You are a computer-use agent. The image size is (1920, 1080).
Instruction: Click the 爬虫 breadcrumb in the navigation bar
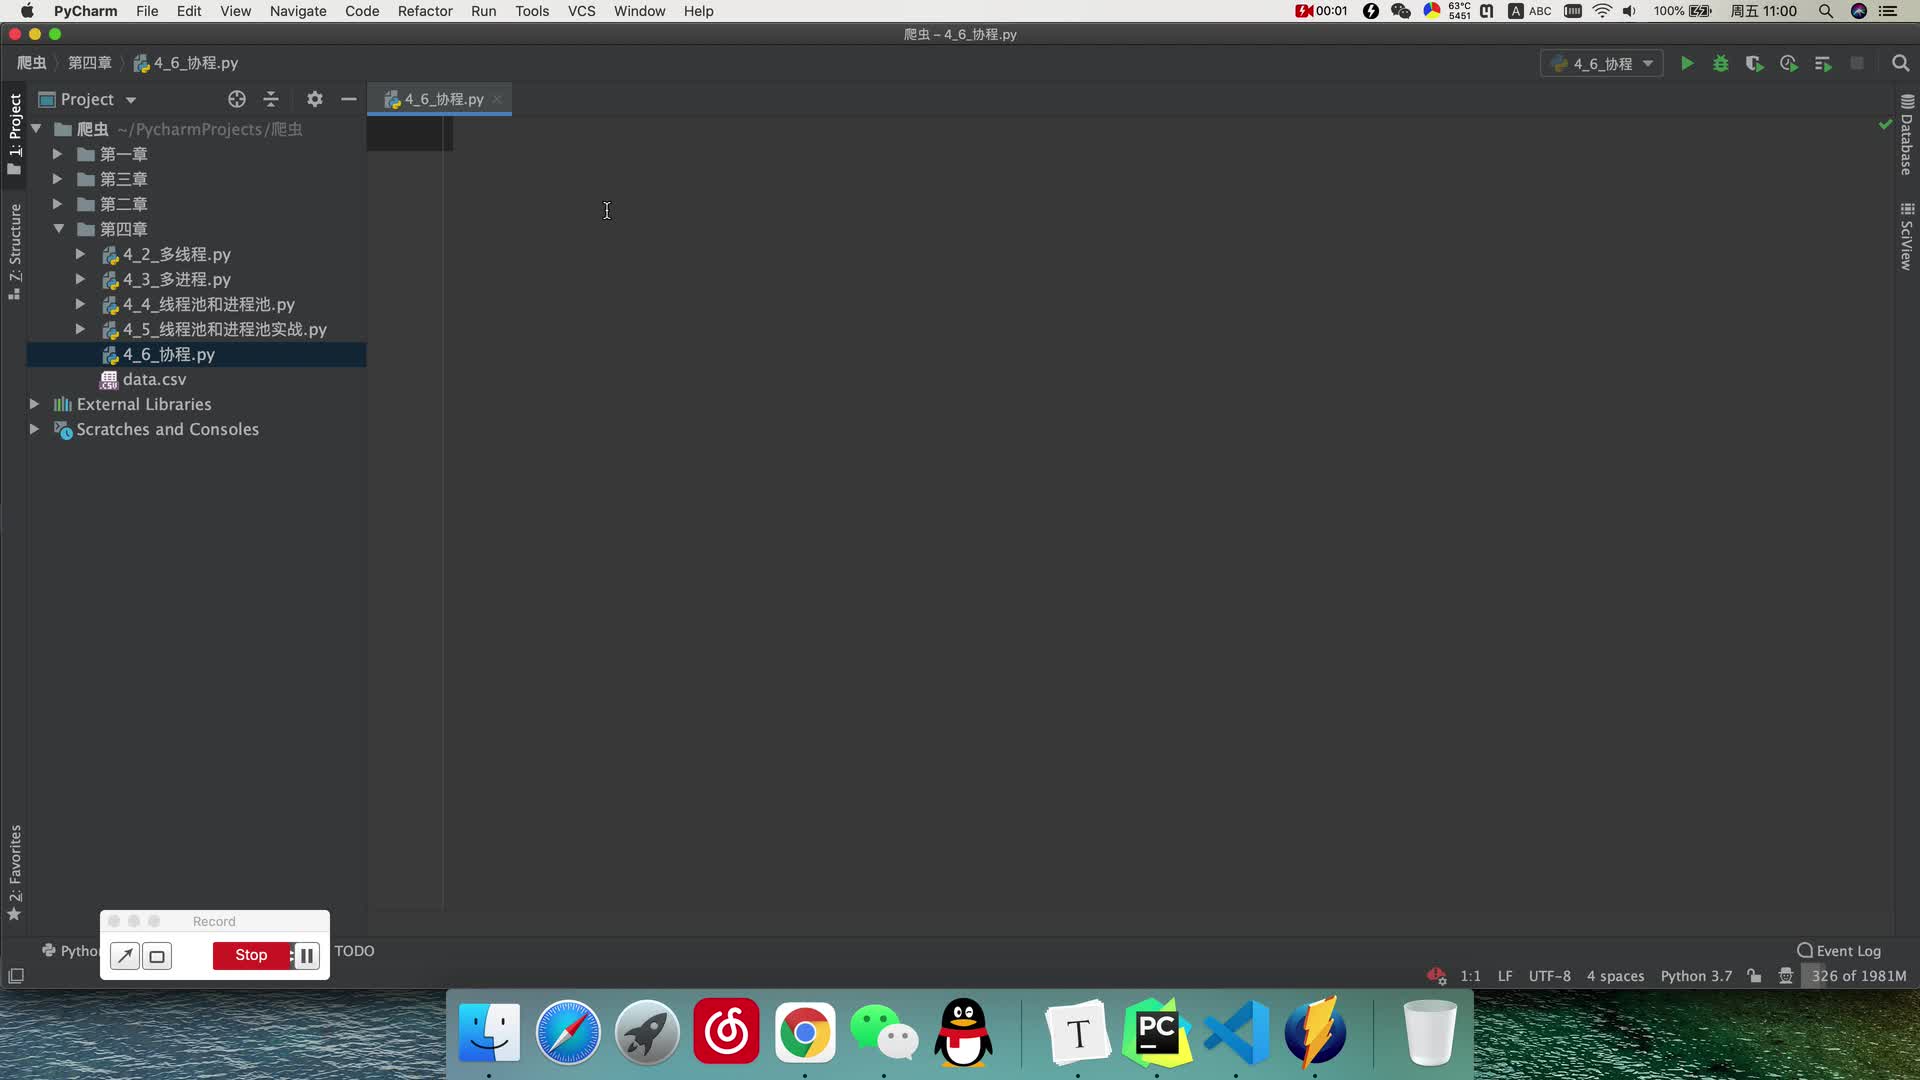click(x=32, y=63)
